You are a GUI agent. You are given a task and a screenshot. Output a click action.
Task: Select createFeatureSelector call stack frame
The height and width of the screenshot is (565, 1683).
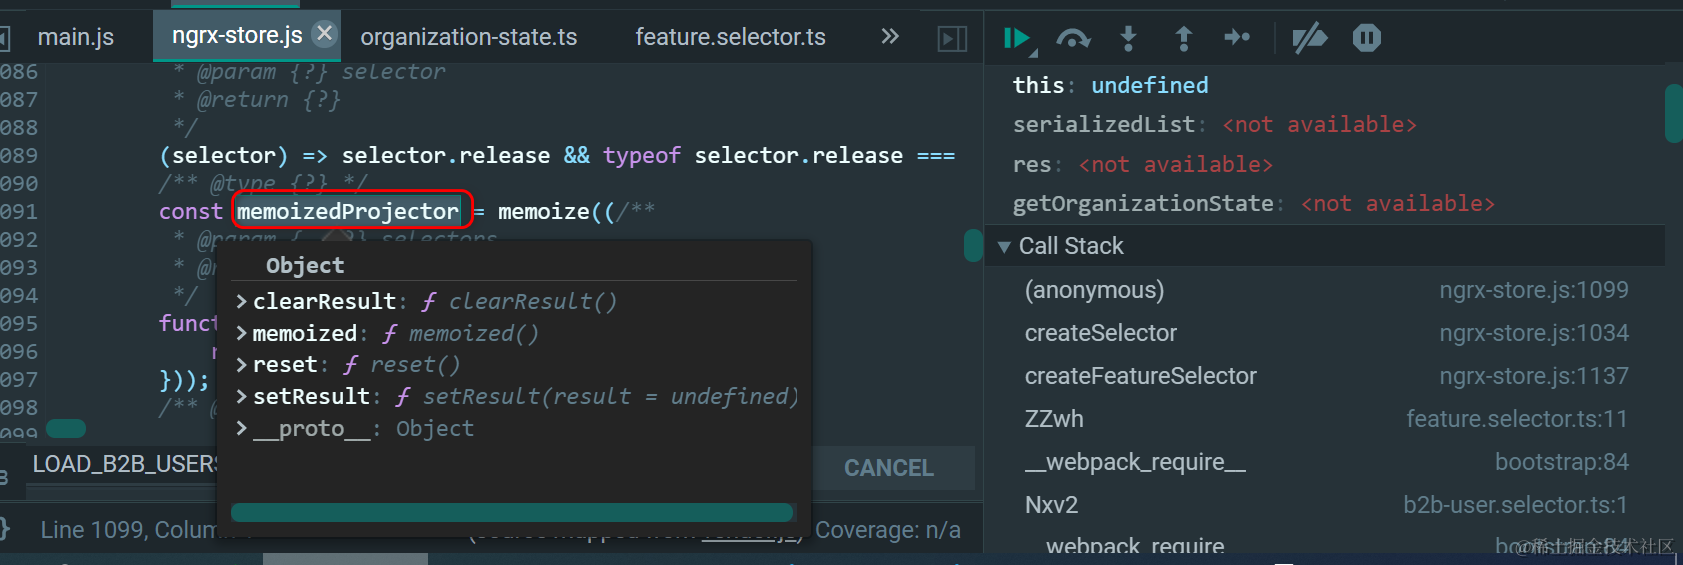tap(1140, 376)
